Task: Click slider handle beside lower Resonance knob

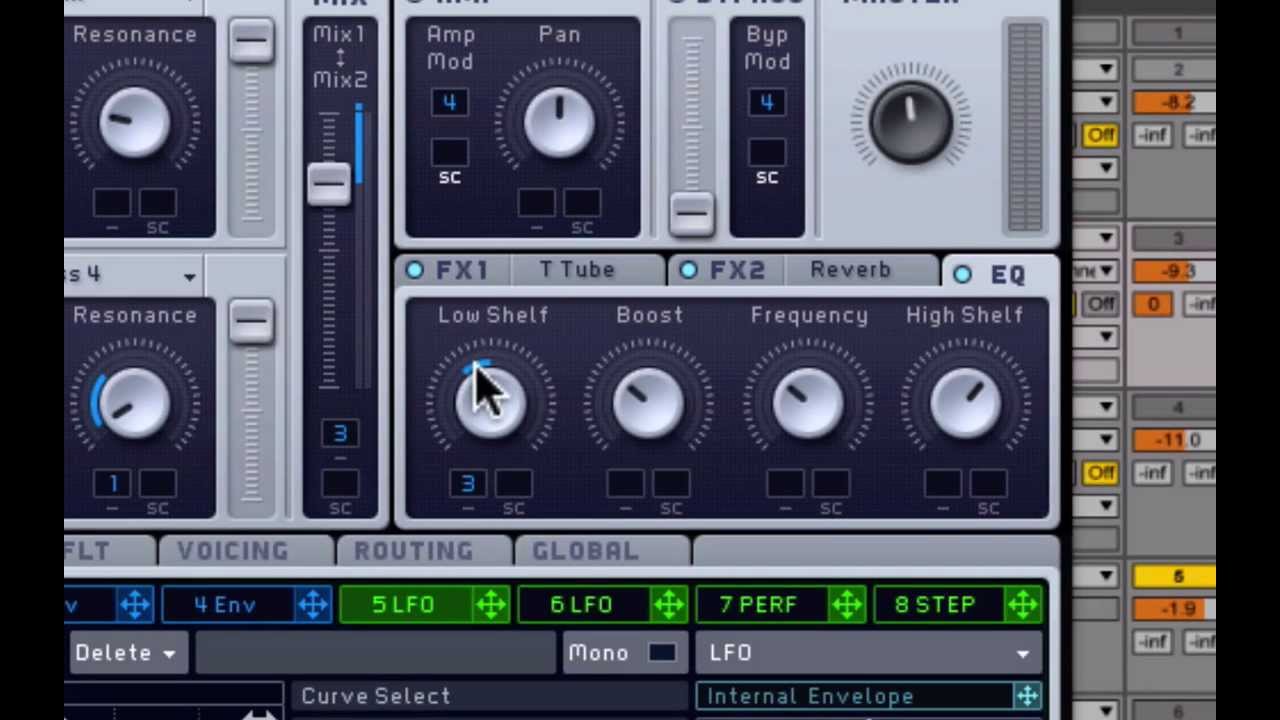Action: pyautogui.click(x=250, y=322)
